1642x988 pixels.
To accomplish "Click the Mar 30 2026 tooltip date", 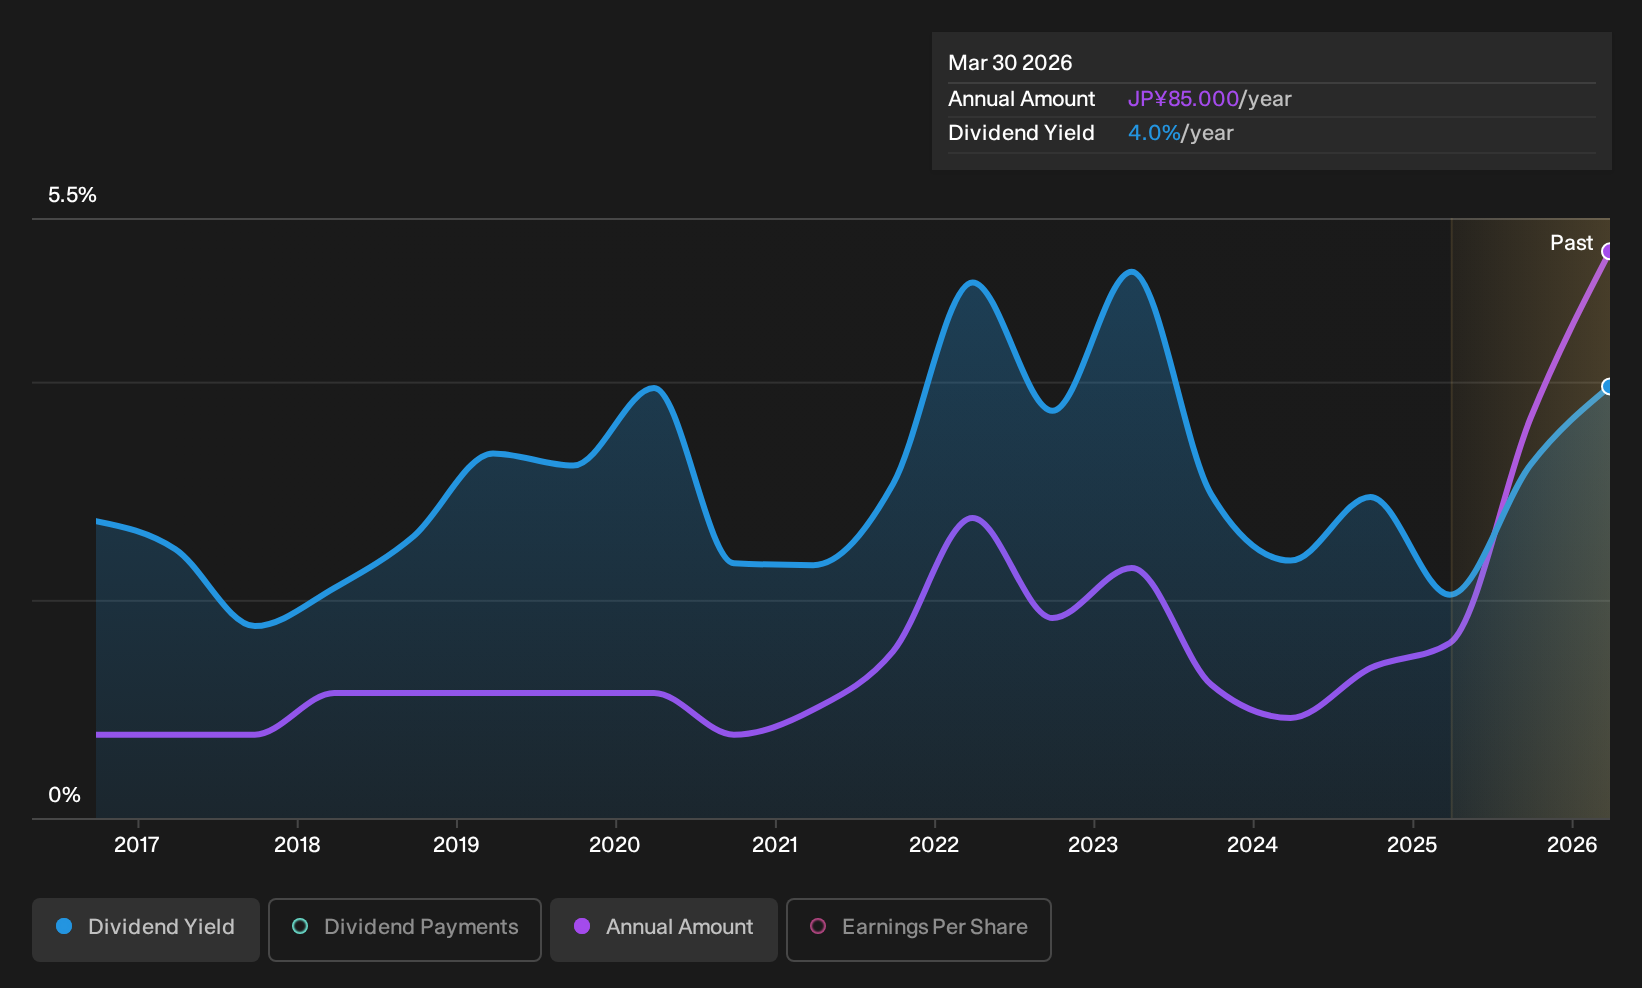I will pos(1010,63).
